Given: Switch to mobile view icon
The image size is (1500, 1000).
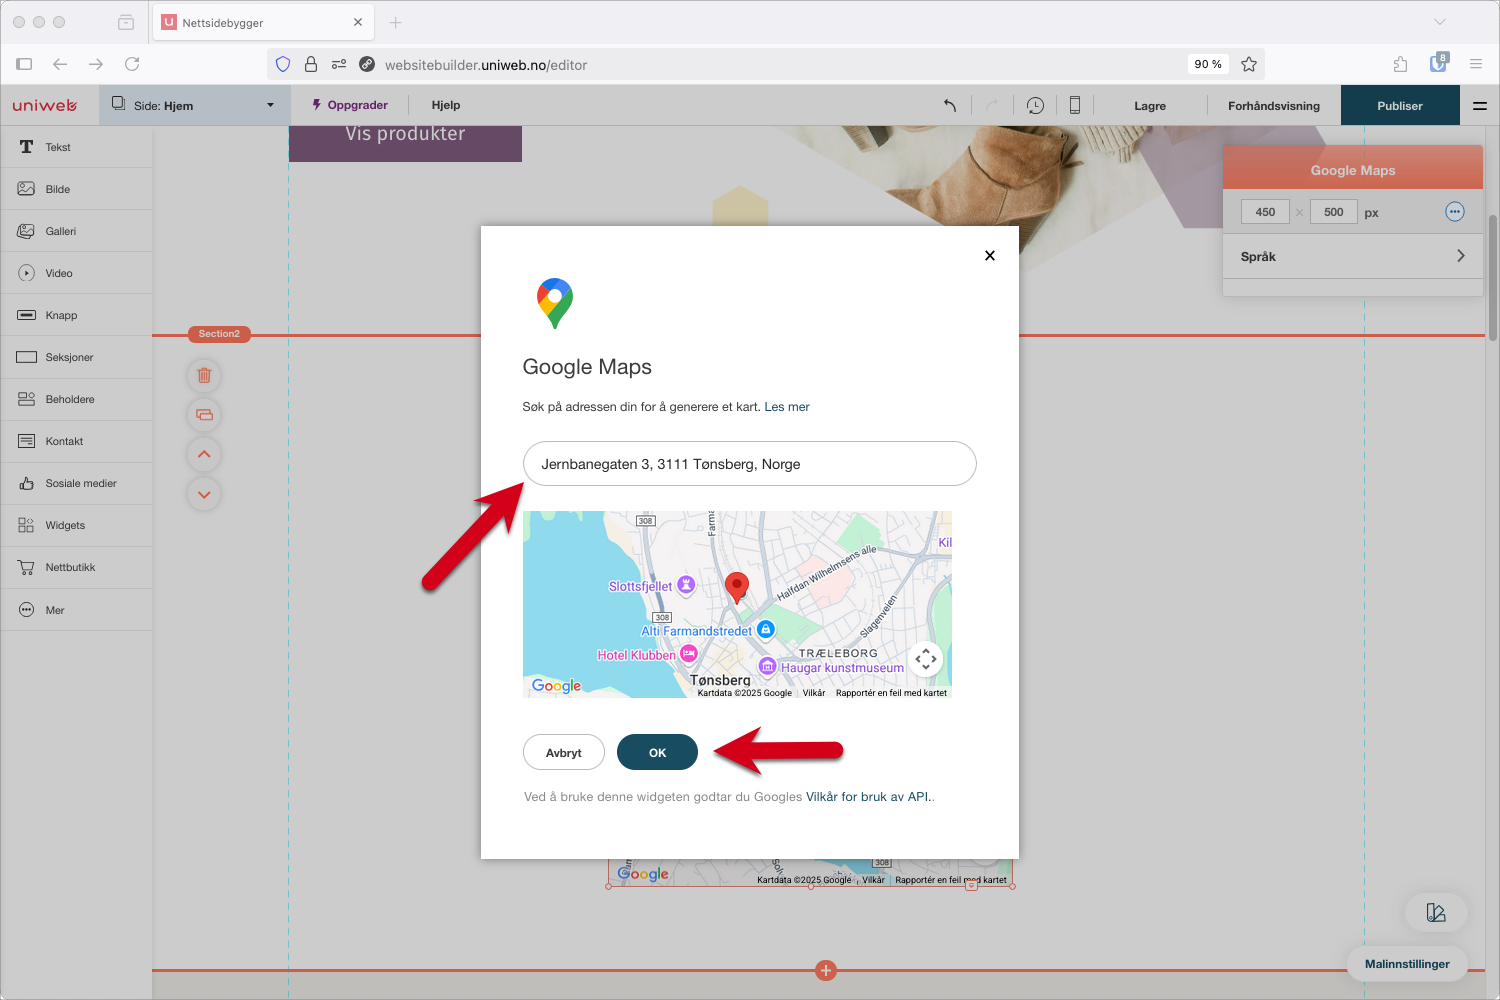Looking at the screenshot, I should coord(1075,105).
